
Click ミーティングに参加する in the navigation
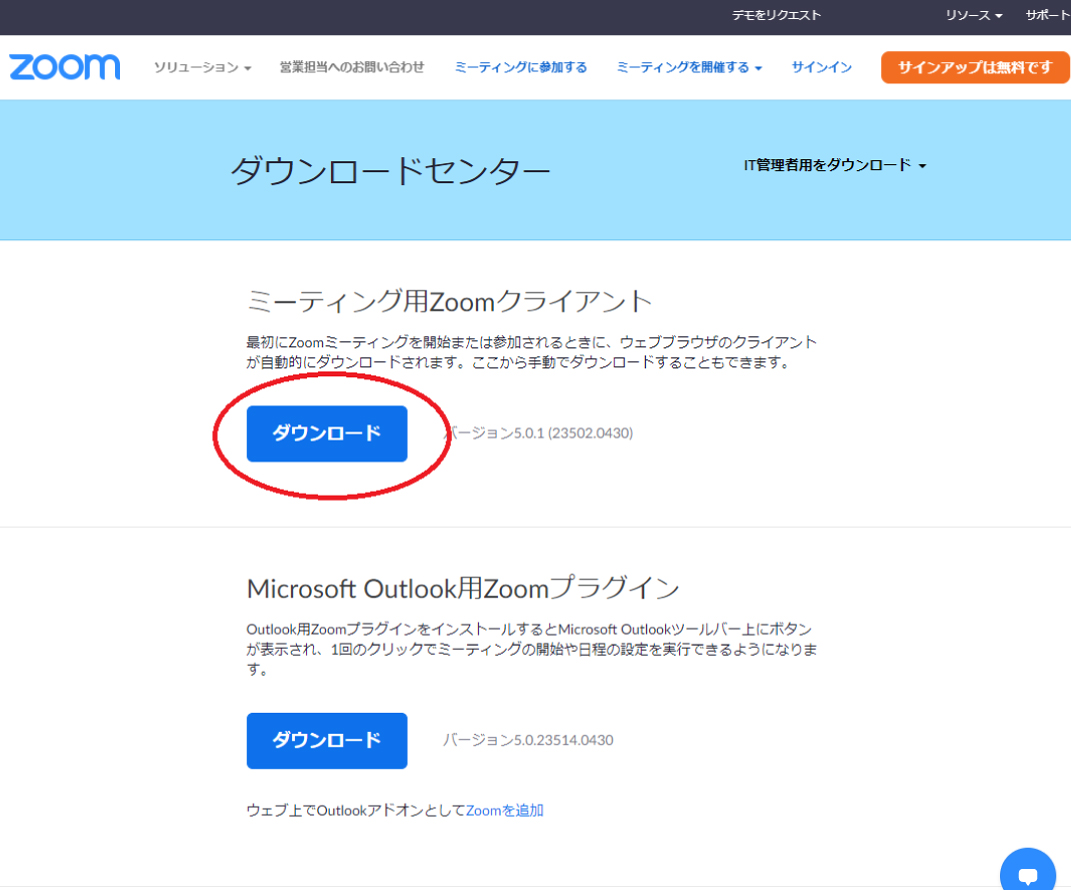coord(520,67)
